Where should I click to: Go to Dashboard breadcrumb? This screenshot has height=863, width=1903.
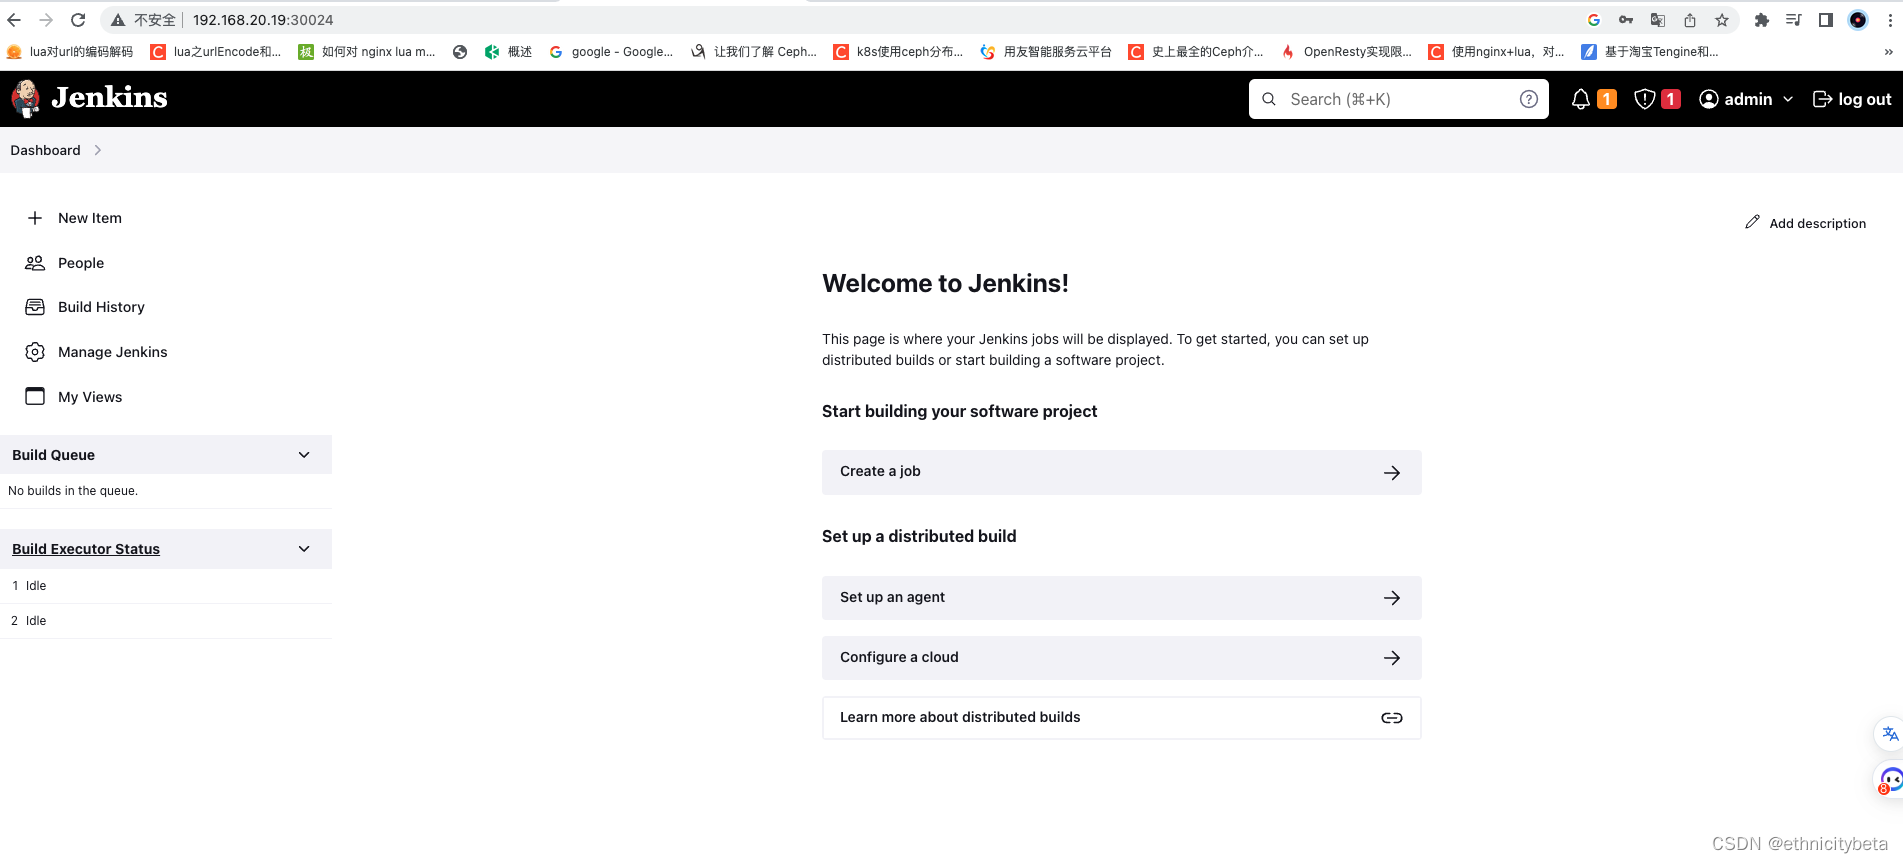pyautogui.click(x=45, y=150)
